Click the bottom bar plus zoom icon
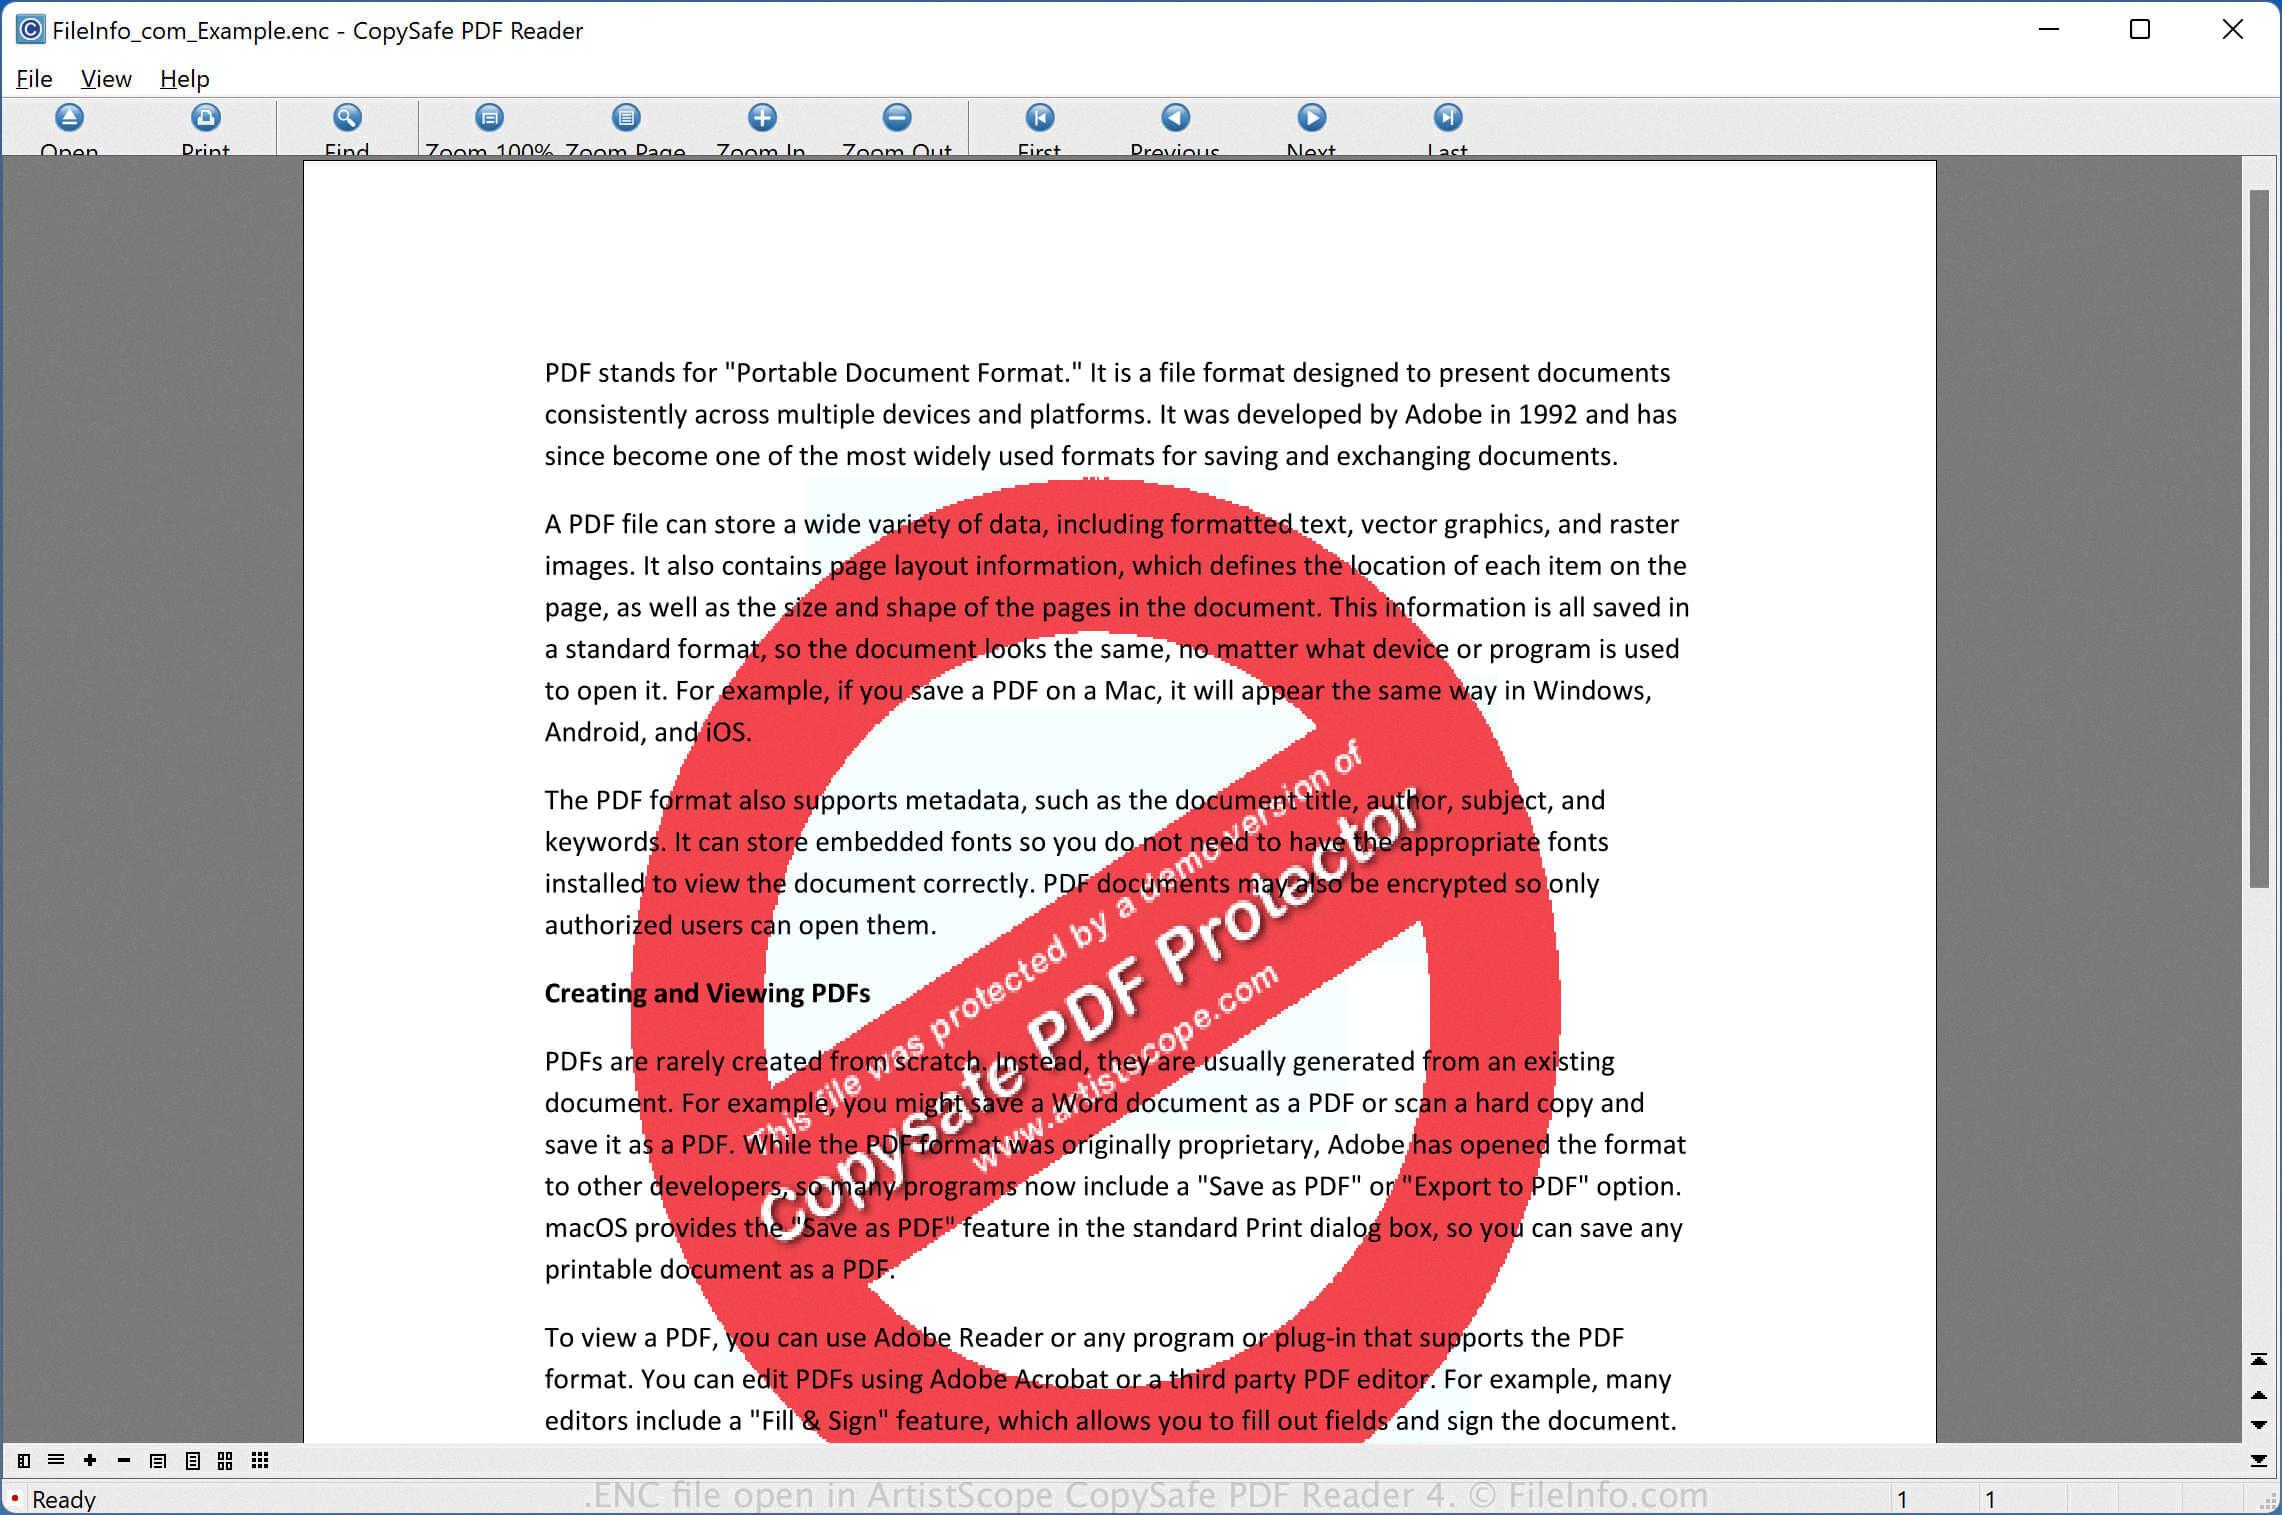Image resolution: width=2282 pixels, height=1515 pixels. pos(90,1461)
